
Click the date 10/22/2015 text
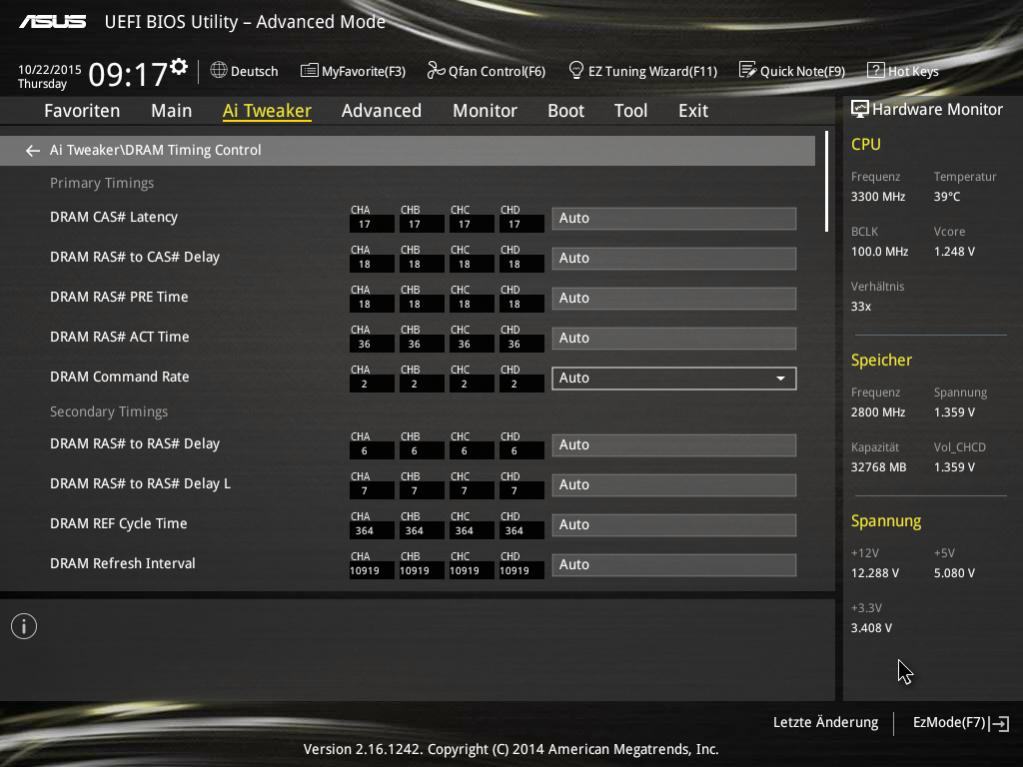[50, 69]
